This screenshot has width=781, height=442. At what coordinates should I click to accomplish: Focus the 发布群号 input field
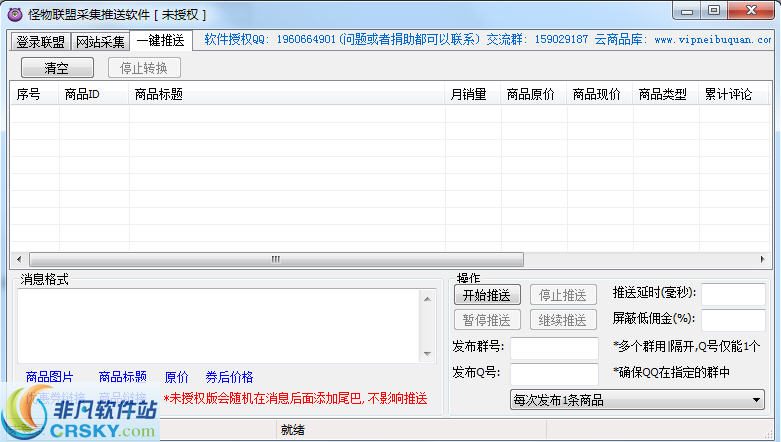tap(554, 348)
